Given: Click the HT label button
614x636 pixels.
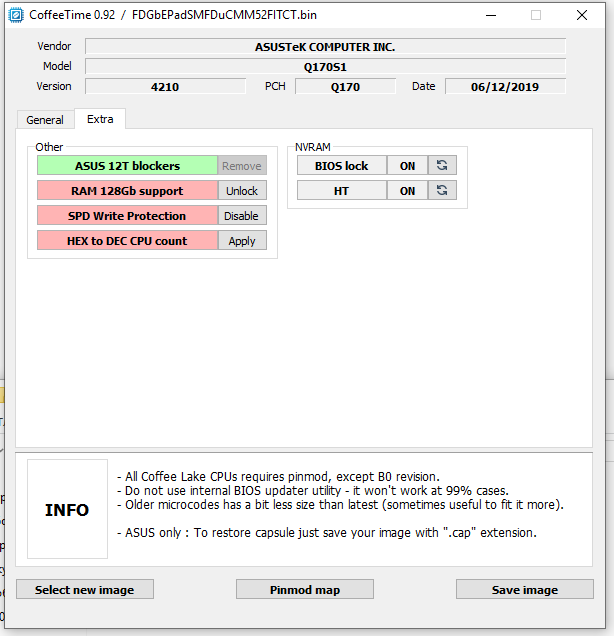Looking at the screenshot, I should pyautogui.click(x=341, y=191).
